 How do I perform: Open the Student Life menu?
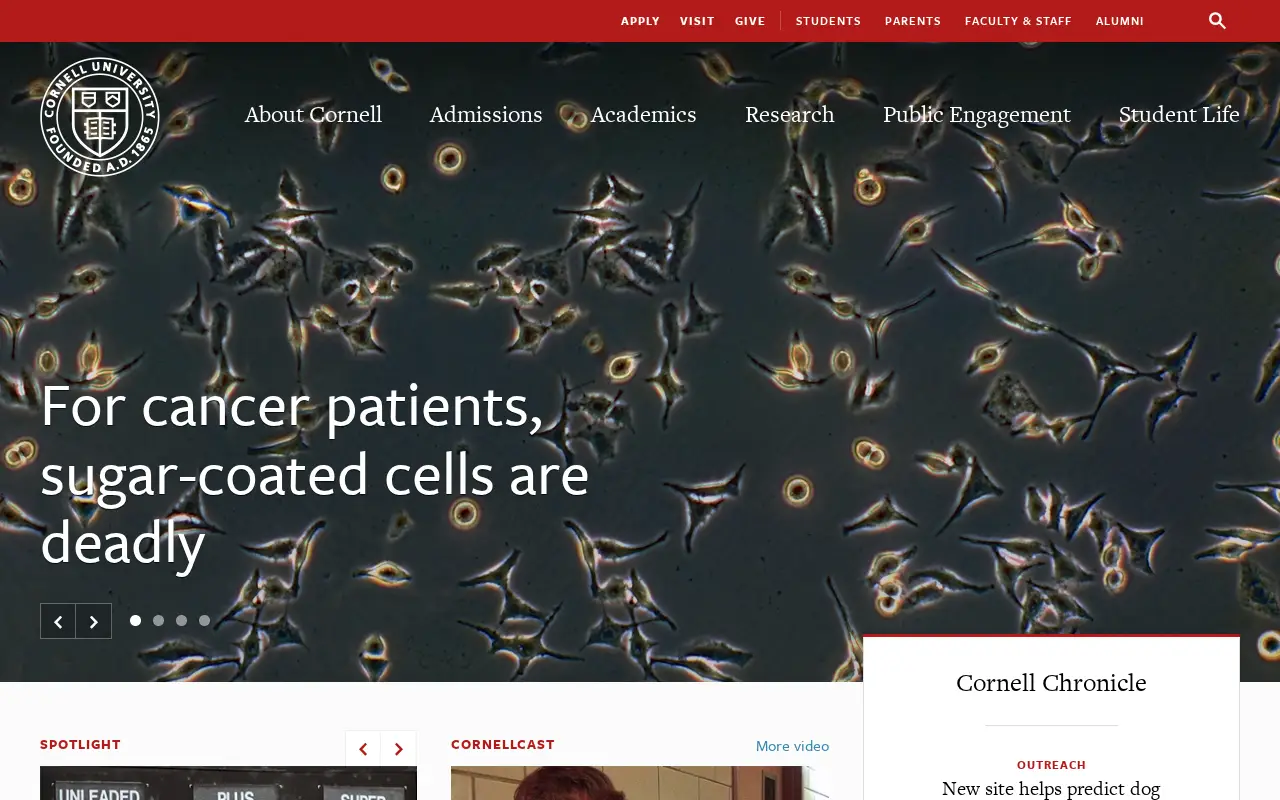pos(1179,114)
